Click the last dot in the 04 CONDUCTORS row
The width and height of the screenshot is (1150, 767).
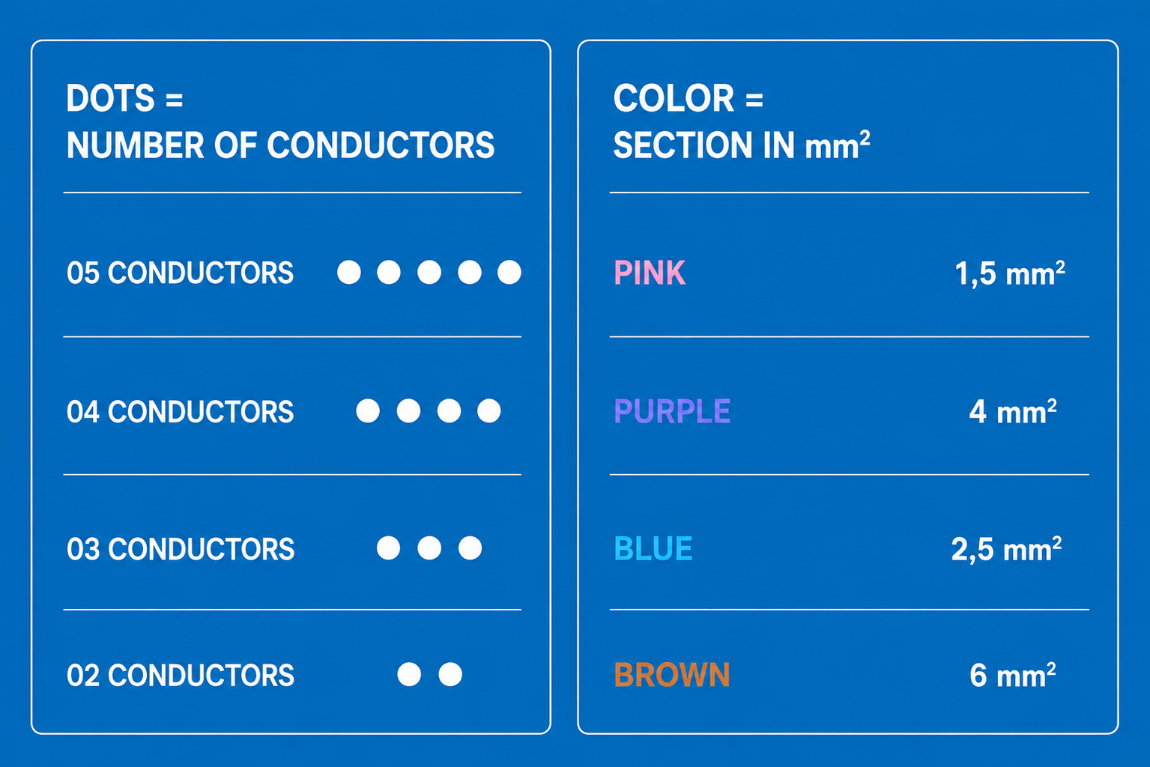pos(489,411)
